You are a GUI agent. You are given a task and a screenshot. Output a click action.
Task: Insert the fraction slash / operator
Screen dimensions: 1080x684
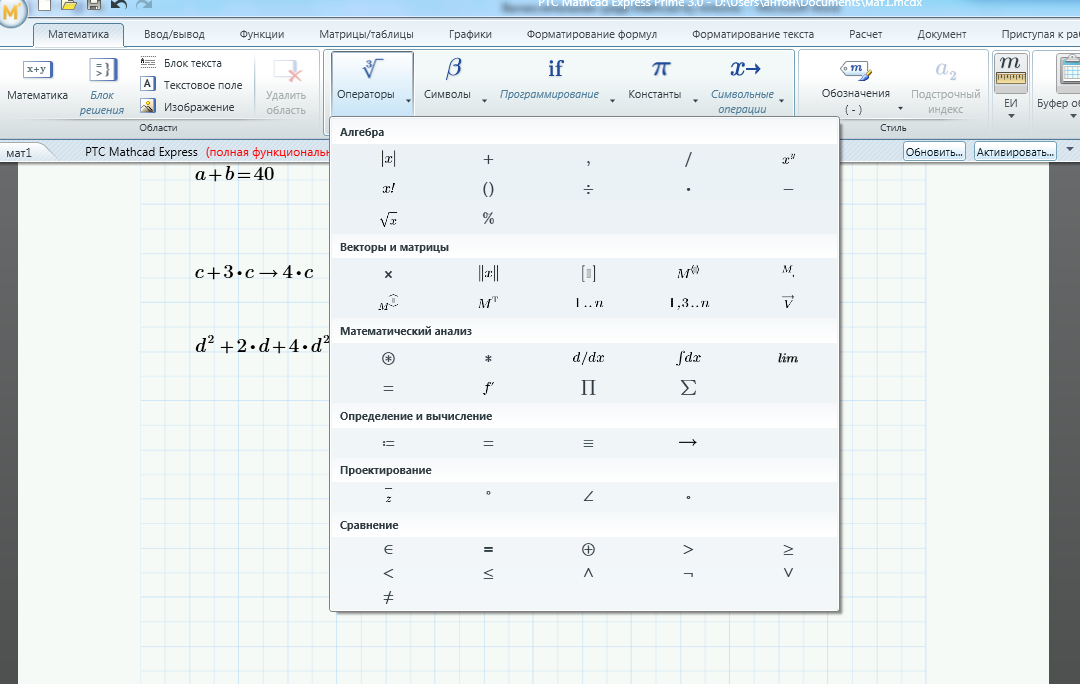[688, 159]
